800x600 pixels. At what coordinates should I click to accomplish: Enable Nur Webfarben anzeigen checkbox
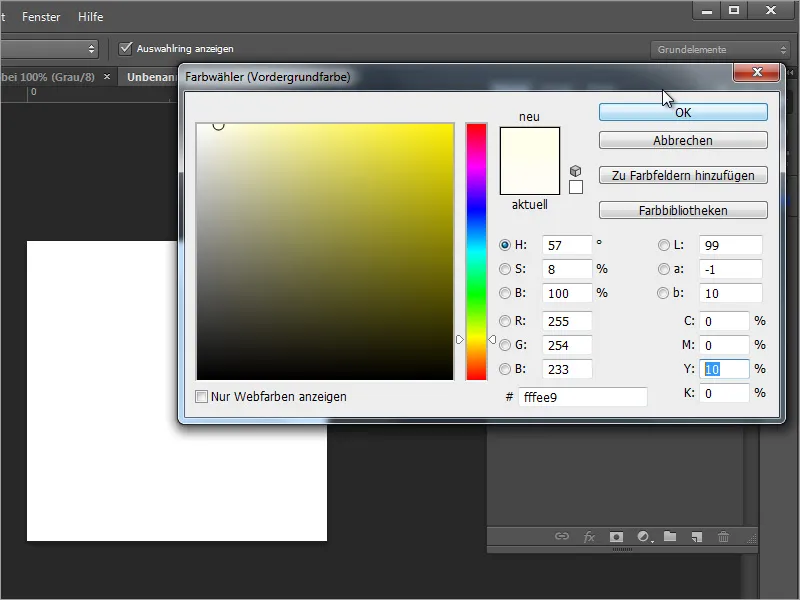click(x=202, y=396)
